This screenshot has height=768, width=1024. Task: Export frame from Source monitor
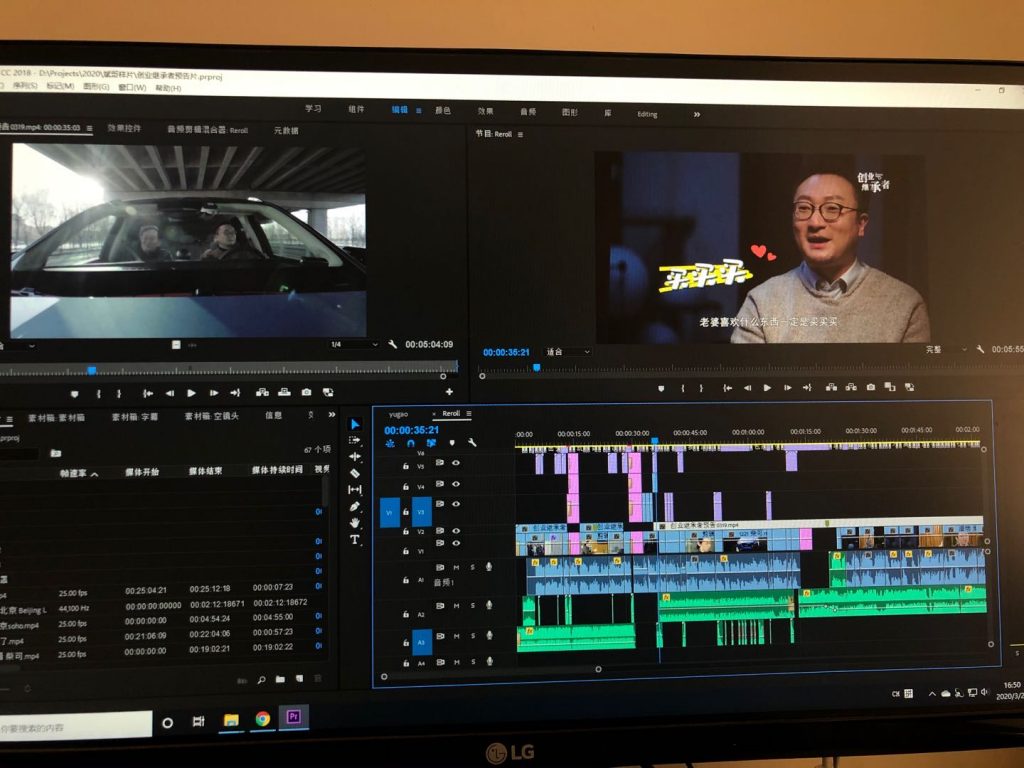coord(306,392)
